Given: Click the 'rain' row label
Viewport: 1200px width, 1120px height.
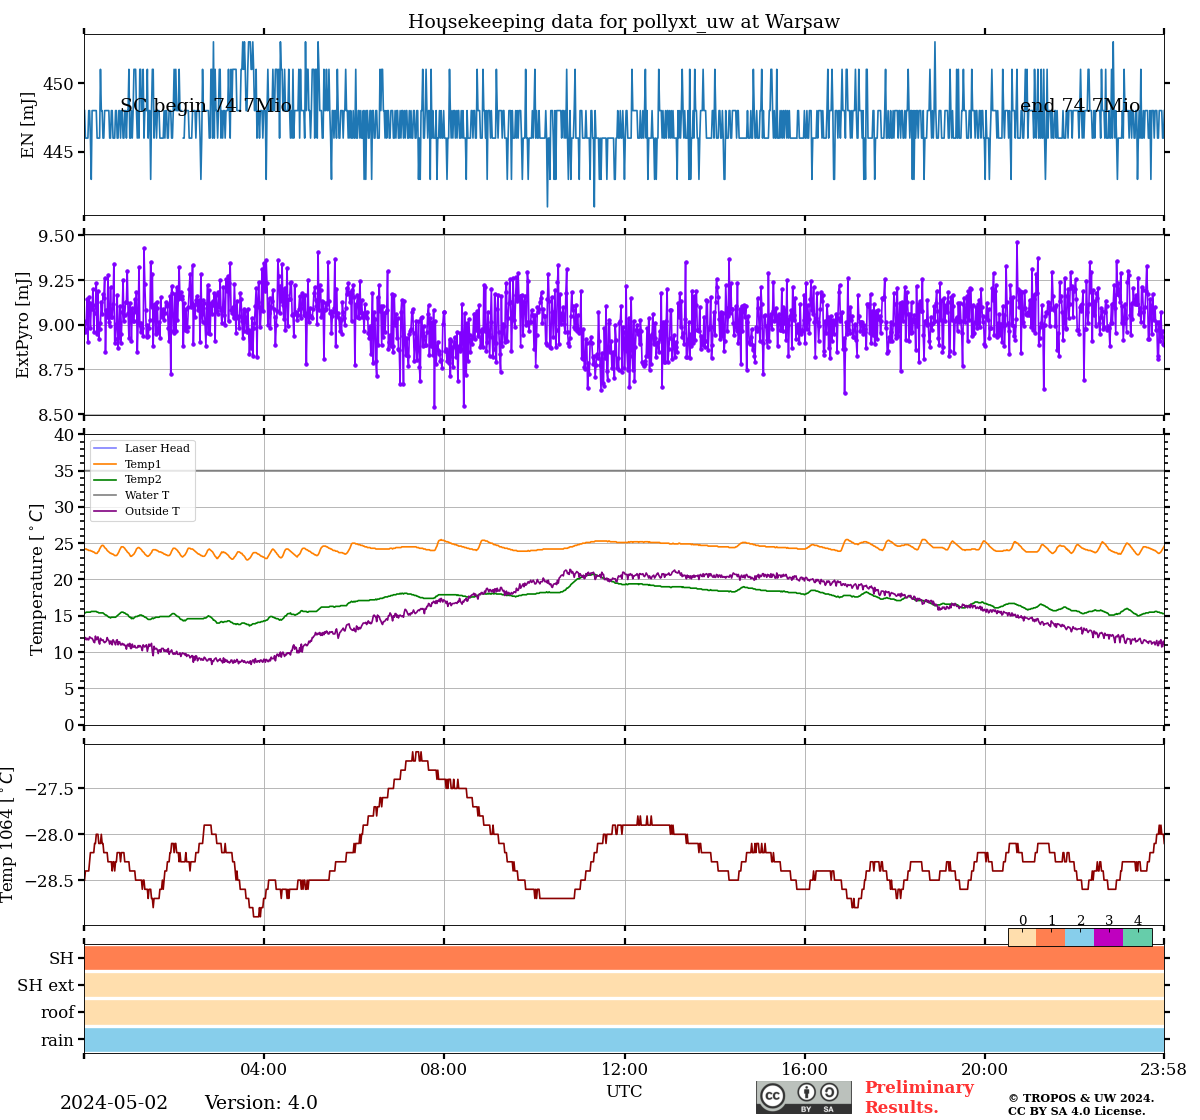Looking at the screenshot, I should (x=58, y=1041).
